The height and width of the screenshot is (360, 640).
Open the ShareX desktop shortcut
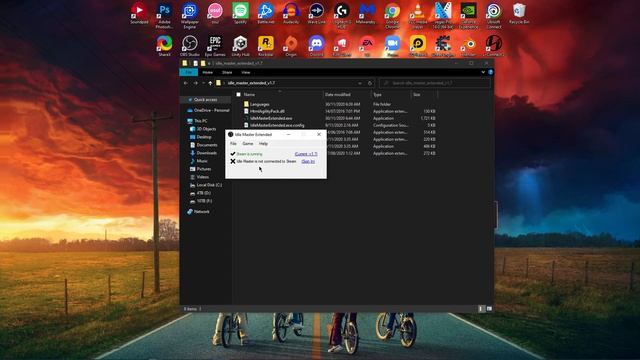click(x=164, y=45)
